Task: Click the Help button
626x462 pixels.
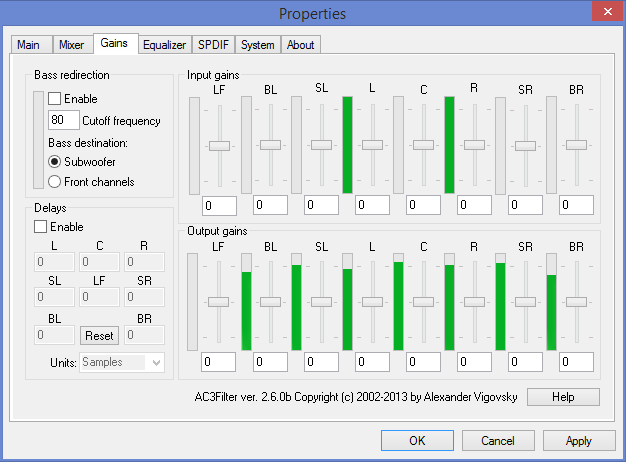Action: pyautogui.click(x=563, y=397)
